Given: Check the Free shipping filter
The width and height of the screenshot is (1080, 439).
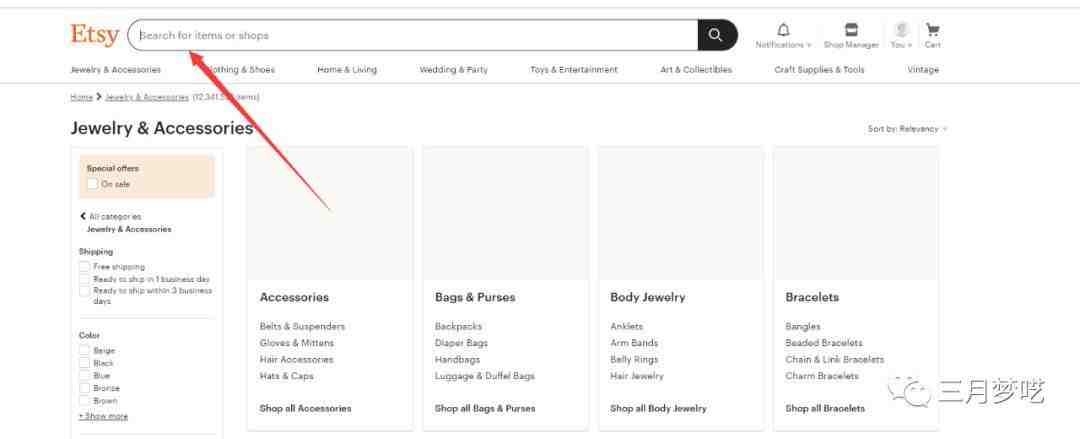Looking at the screenshot, I should click(x=84, y=267).
